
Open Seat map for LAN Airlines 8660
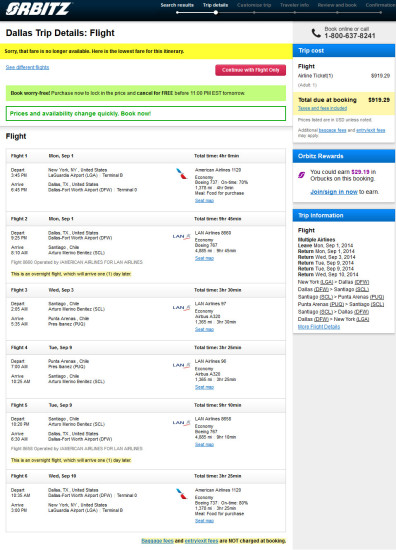(x=204, y=258)
